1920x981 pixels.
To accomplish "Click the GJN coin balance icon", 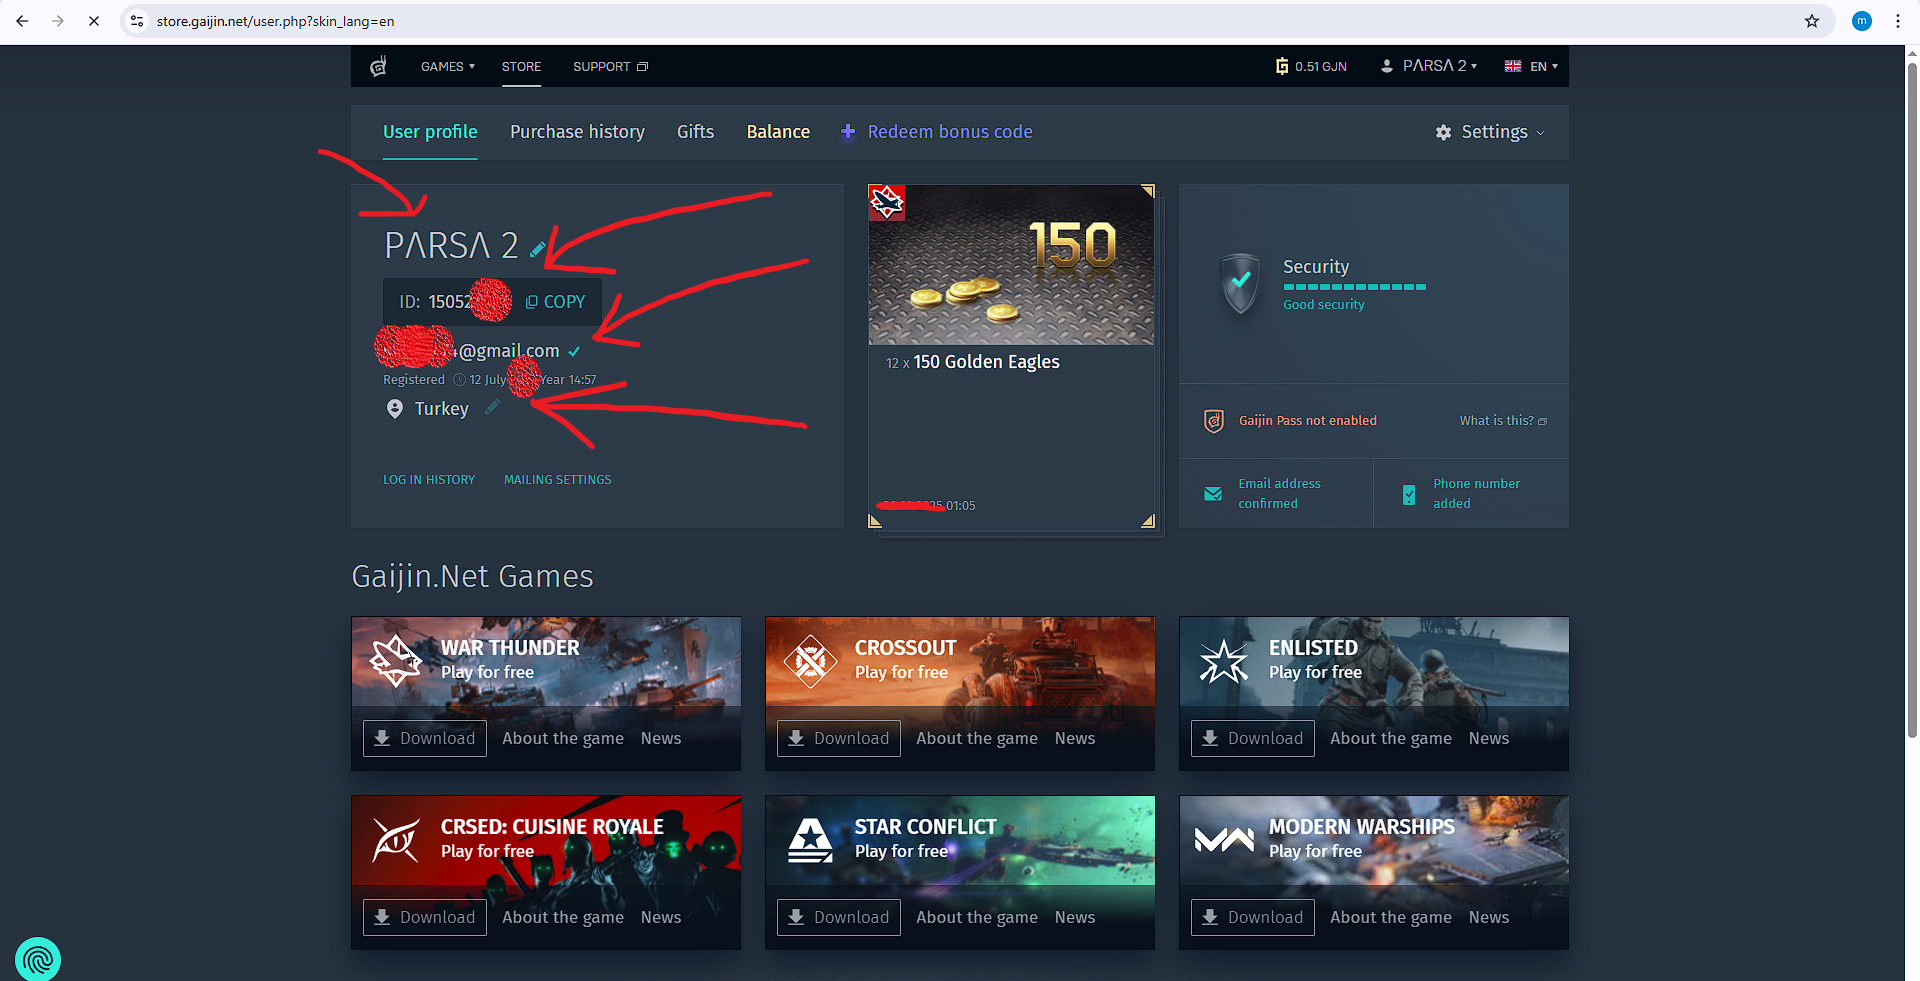I will (x=1281, y=67).
